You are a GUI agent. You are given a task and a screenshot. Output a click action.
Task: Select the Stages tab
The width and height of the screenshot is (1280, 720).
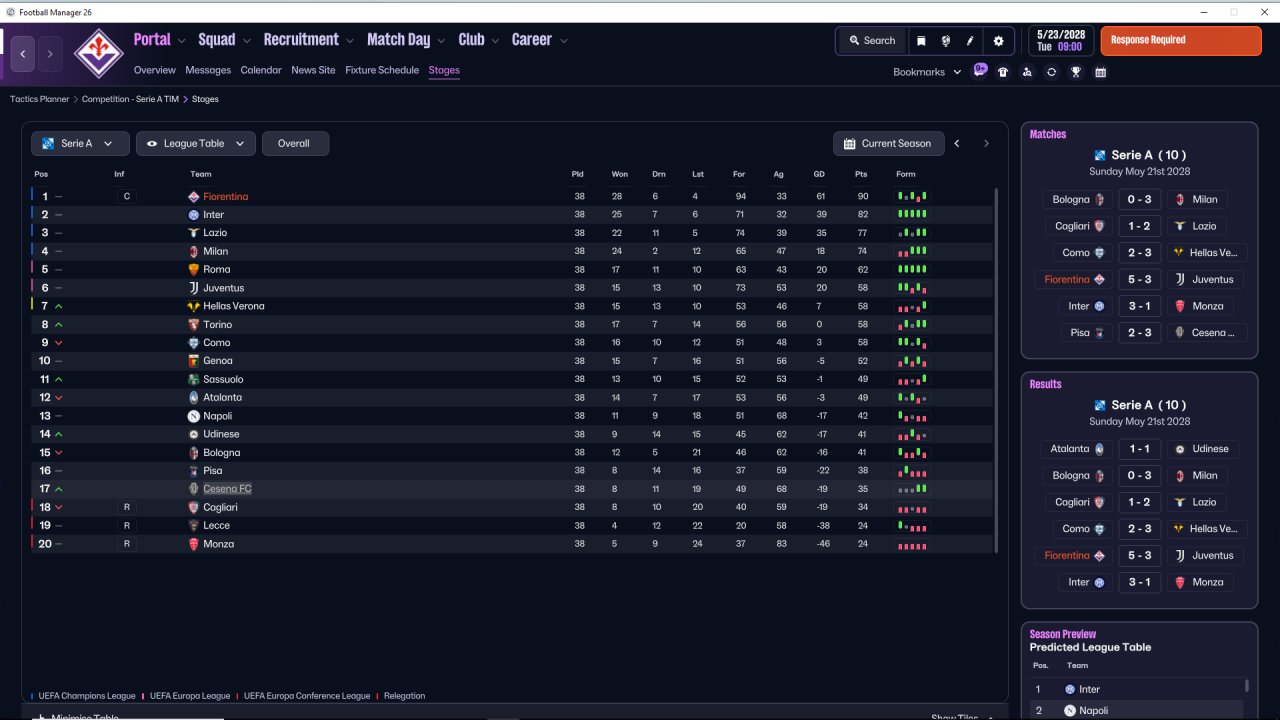(x=444, y=70)
